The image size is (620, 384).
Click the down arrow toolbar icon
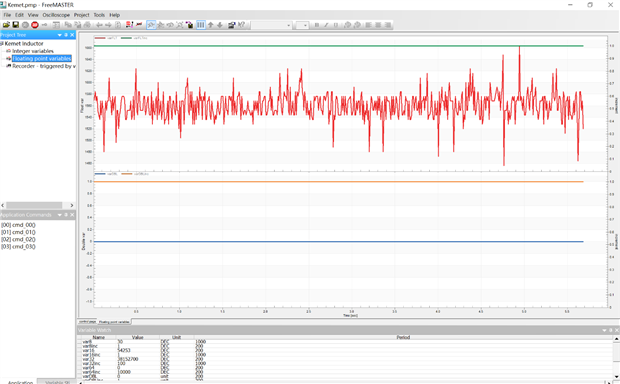pyautogui.click(x=220, y=25)
